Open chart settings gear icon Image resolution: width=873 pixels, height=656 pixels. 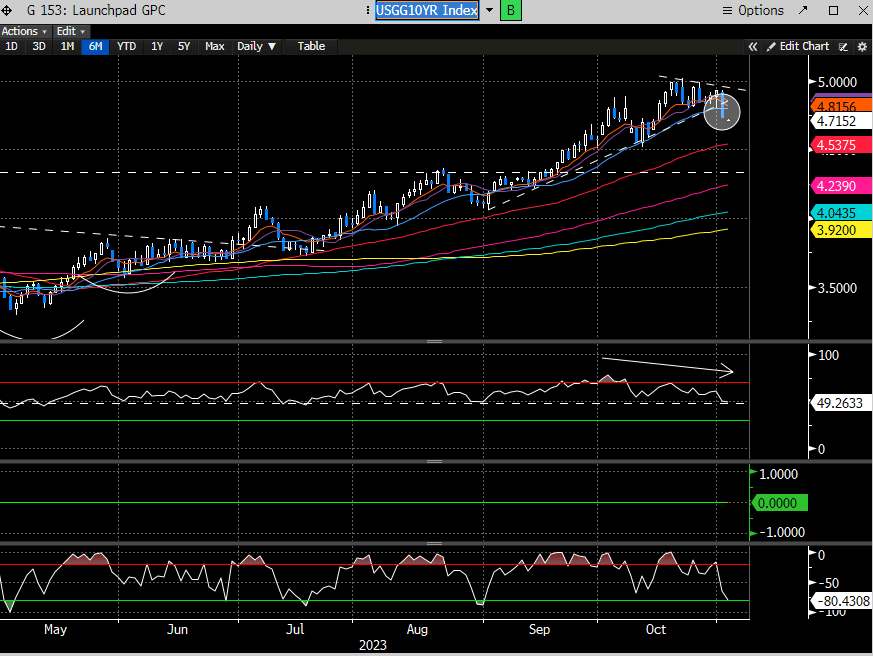click(860, 46)
